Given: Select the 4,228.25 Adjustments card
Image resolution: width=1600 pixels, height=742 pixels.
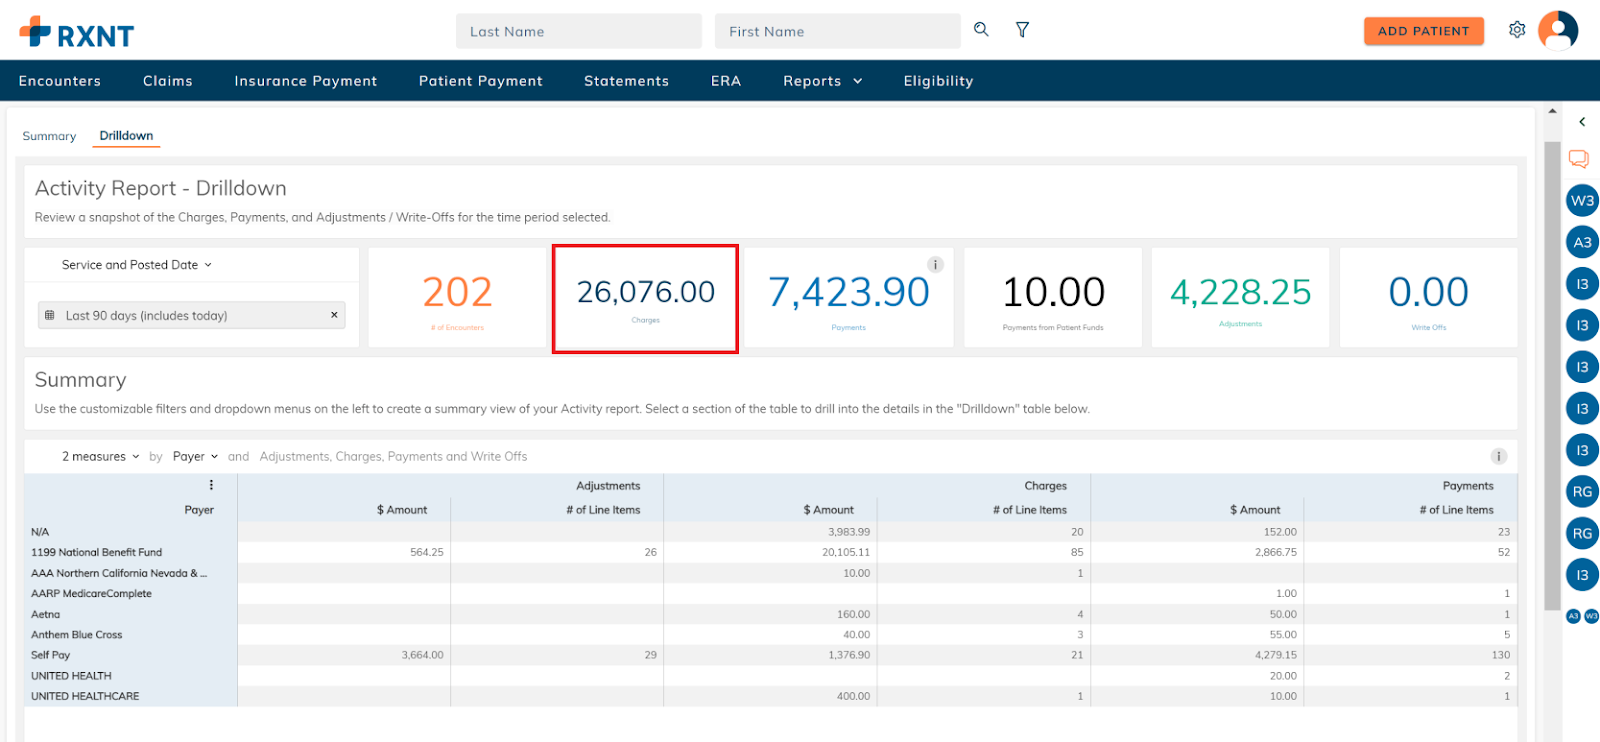Looking at the screenshot, I should [1241, 298].
